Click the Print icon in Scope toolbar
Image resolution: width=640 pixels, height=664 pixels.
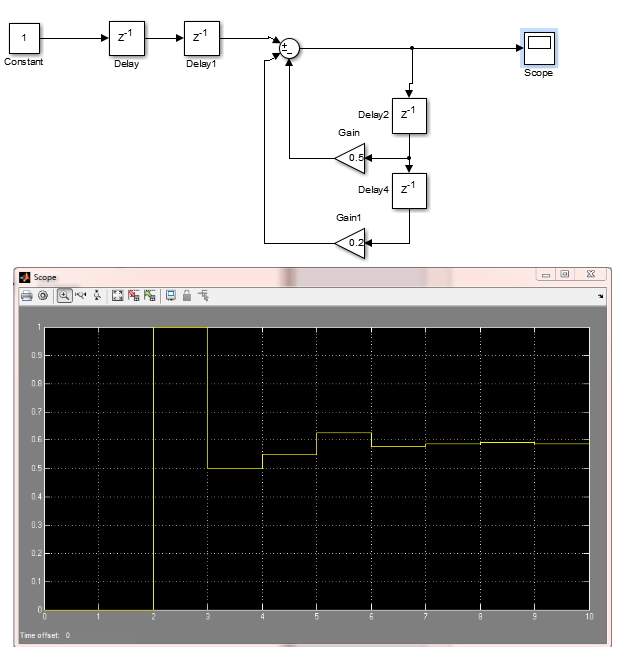[x=27, y=296]
